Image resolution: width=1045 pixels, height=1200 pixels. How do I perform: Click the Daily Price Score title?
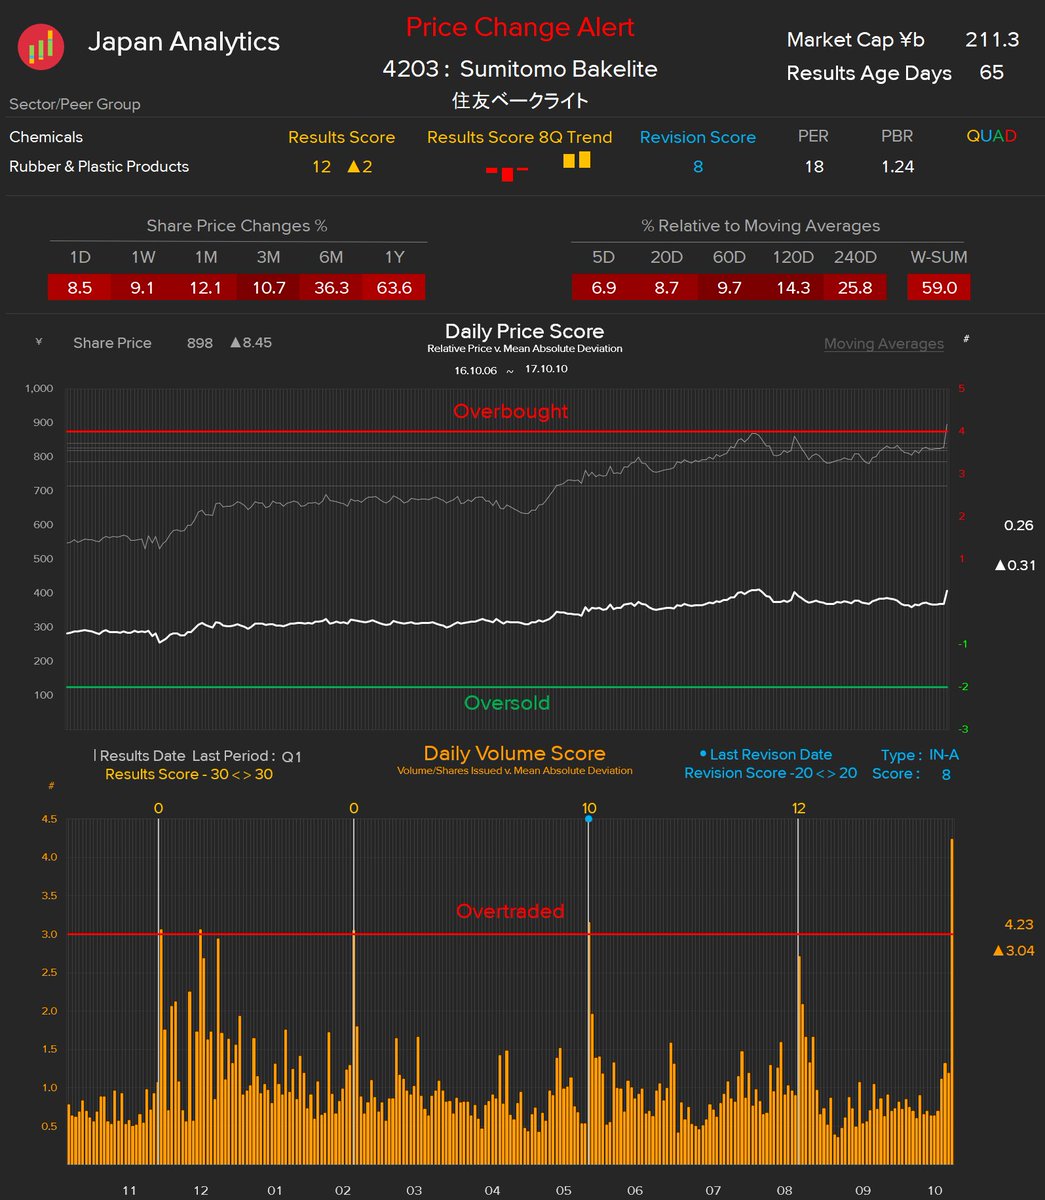[x=524, y=331]
